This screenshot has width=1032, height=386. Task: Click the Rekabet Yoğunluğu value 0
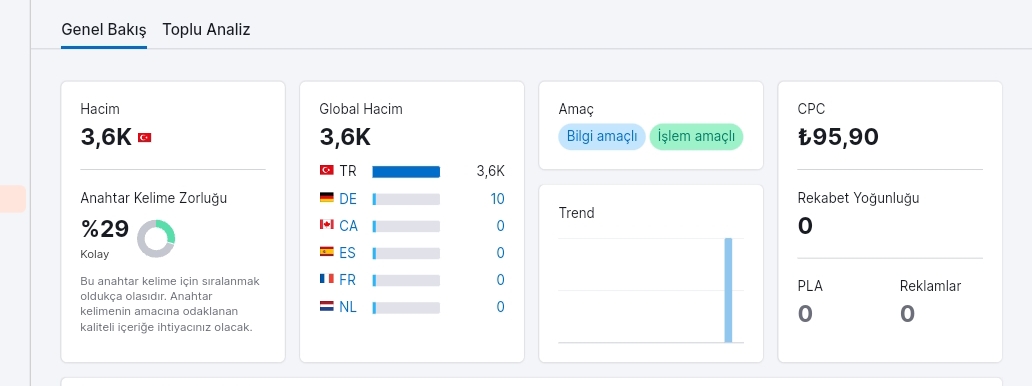805,226
